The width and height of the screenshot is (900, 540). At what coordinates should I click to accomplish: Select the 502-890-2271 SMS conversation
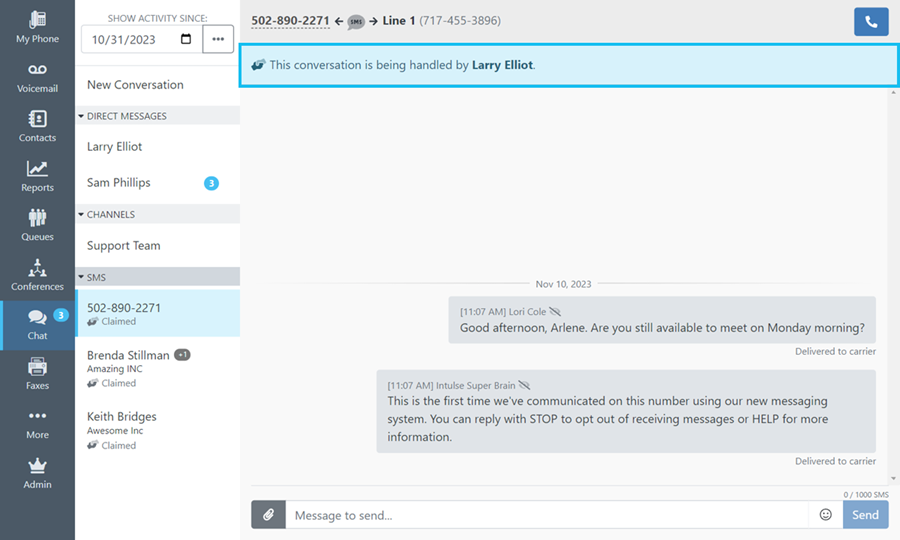point(158,313)
